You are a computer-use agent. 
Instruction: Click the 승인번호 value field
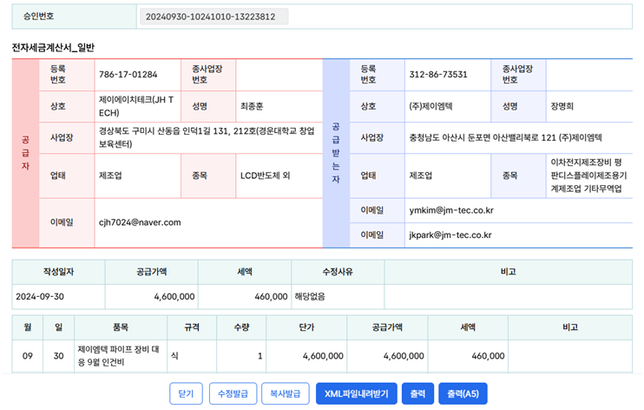tap(212, 17)
